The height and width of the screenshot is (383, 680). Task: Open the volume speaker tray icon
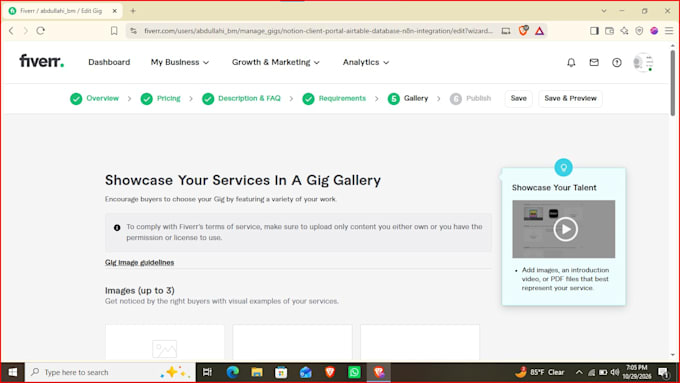(615, 372)
